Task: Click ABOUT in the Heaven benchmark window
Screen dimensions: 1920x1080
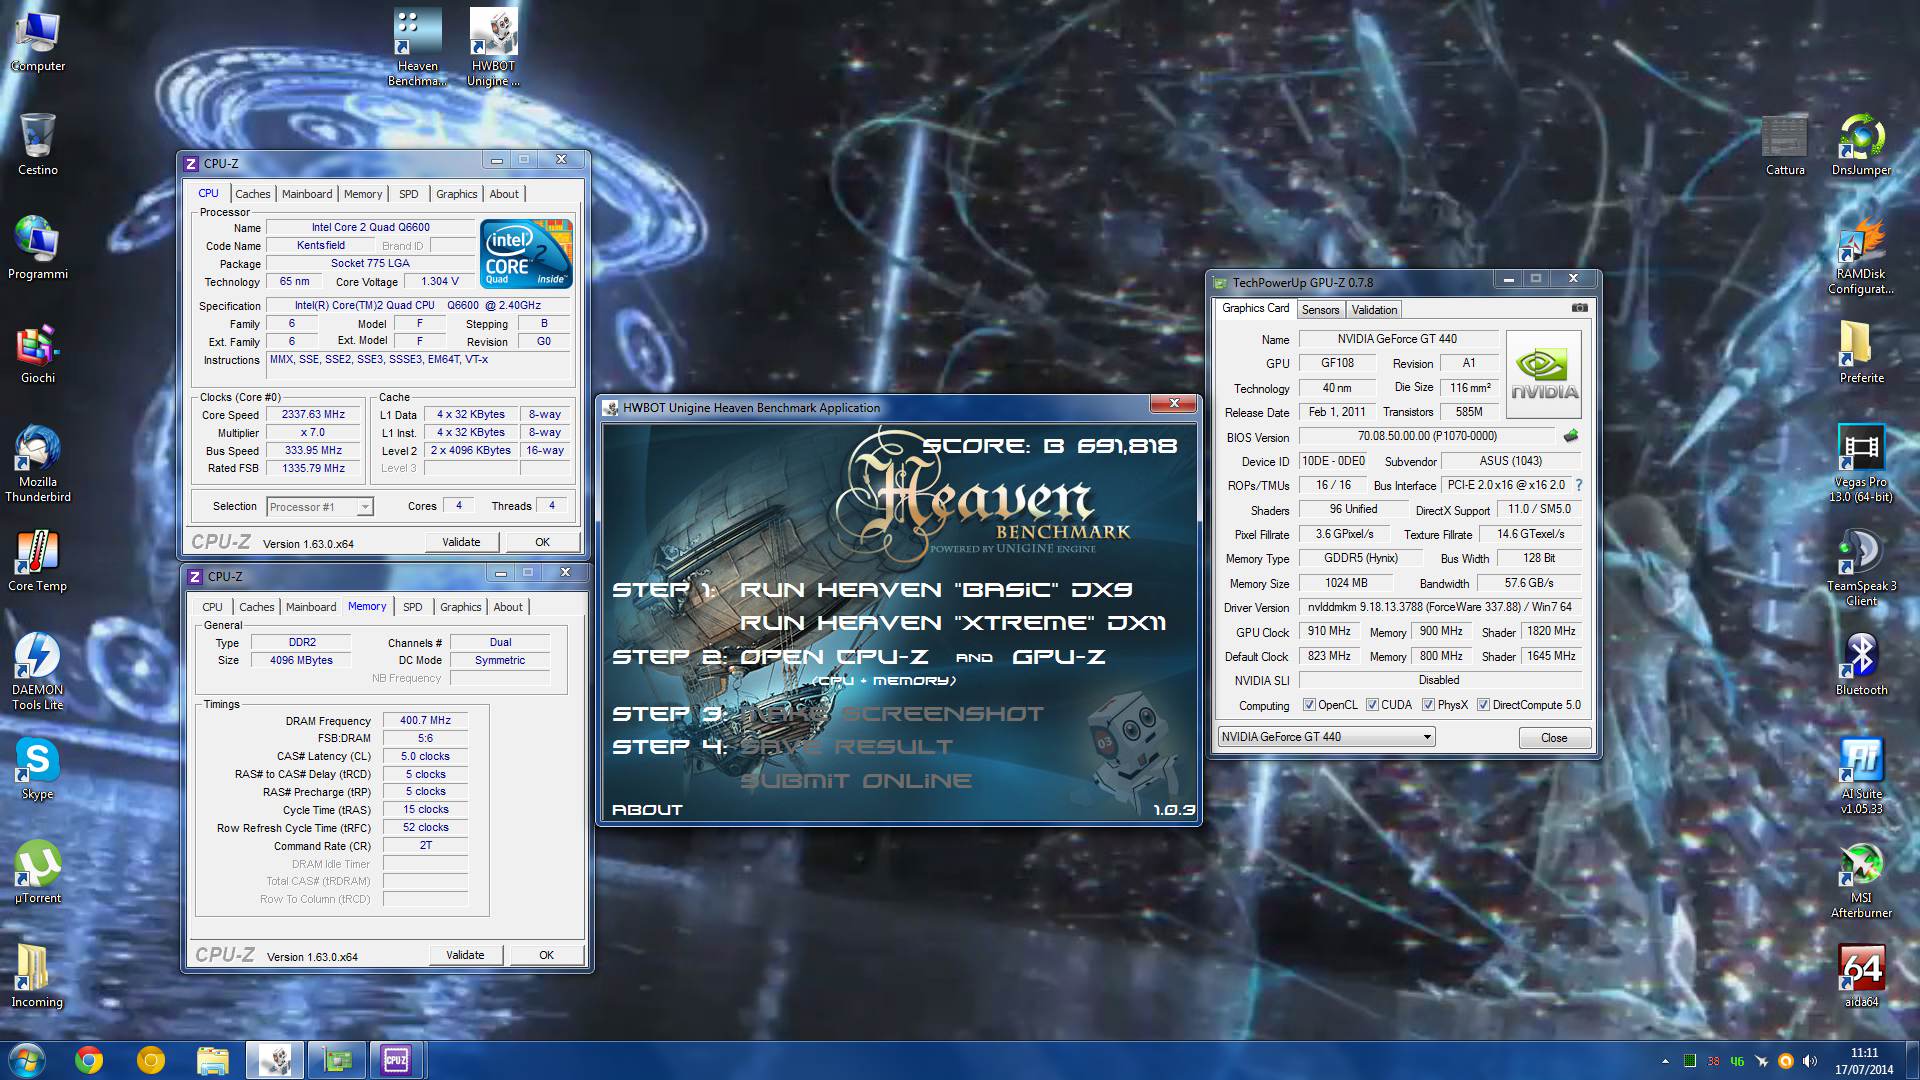Action: [647, 810]
